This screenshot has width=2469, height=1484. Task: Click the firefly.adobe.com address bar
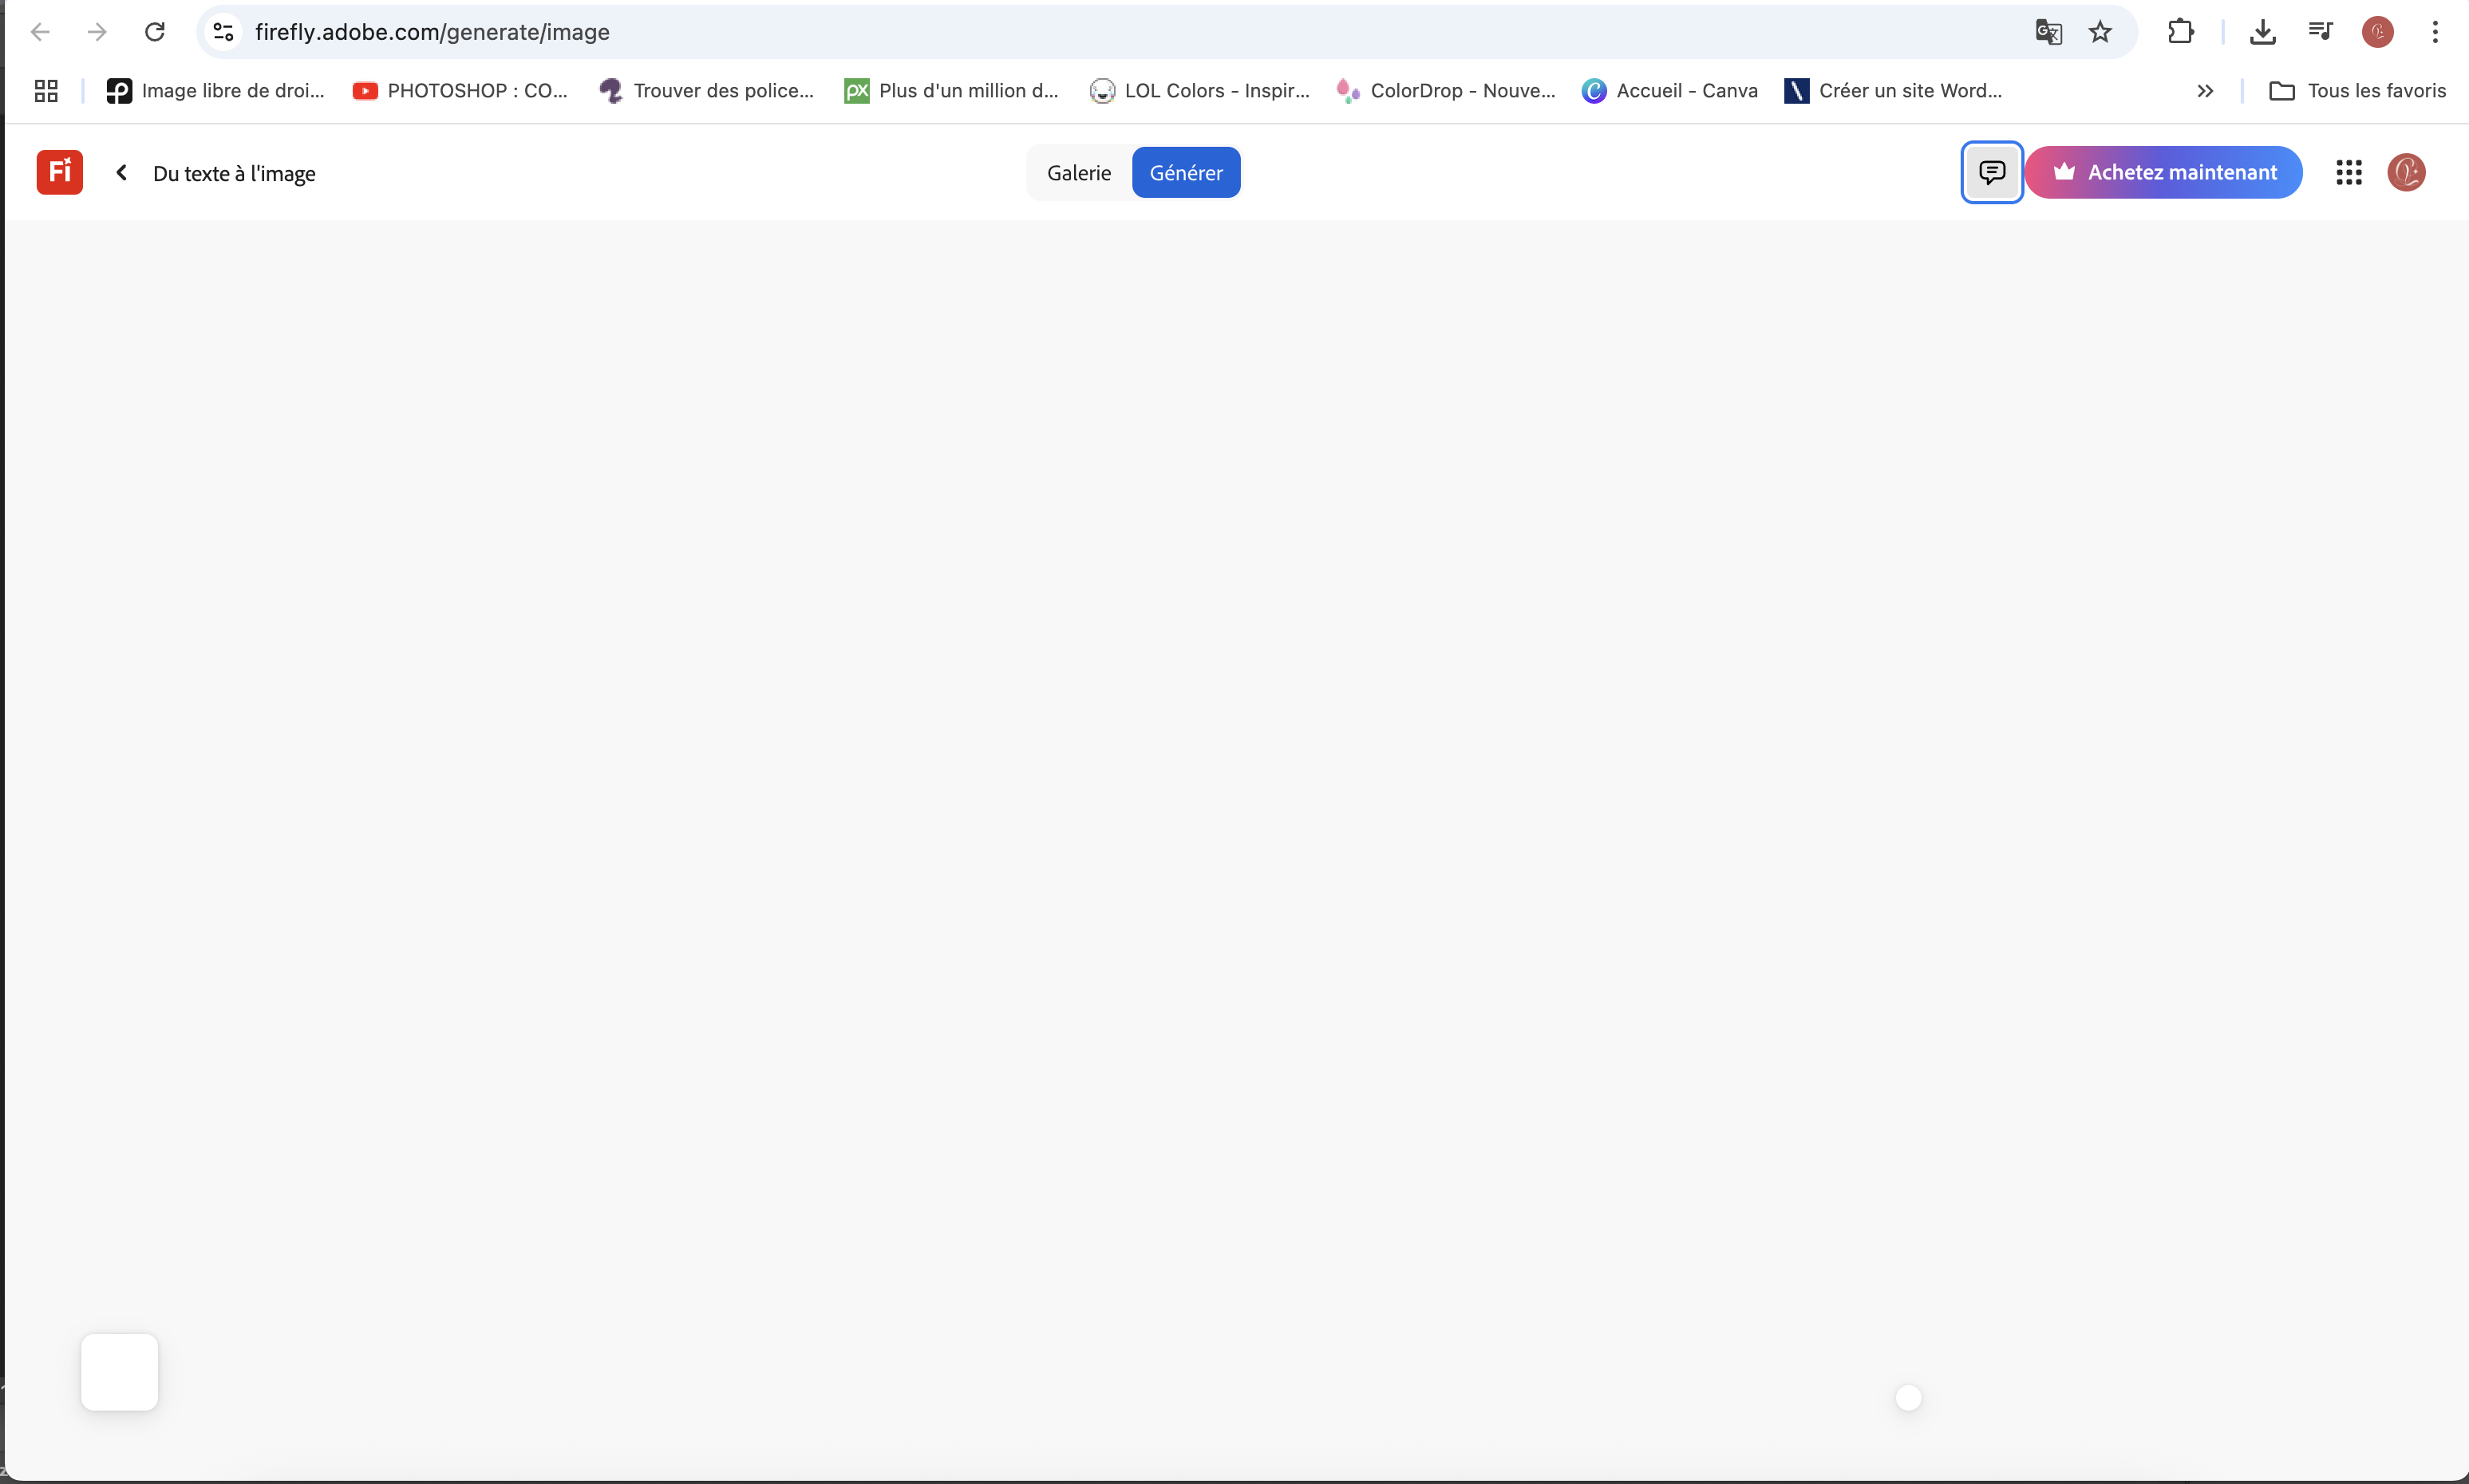(1000, 32)
